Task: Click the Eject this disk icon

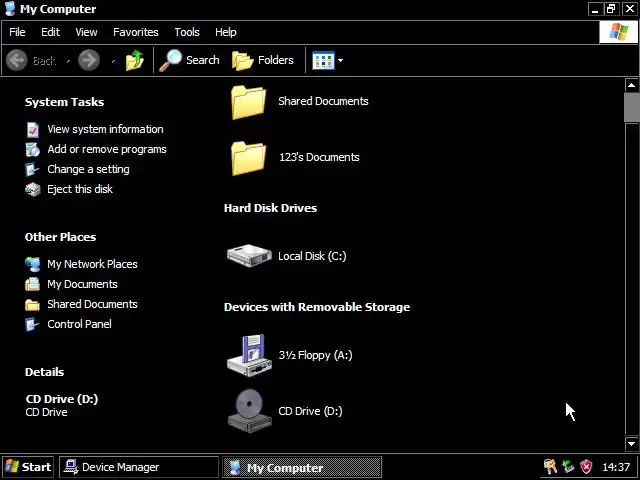Action: point(33,189)
